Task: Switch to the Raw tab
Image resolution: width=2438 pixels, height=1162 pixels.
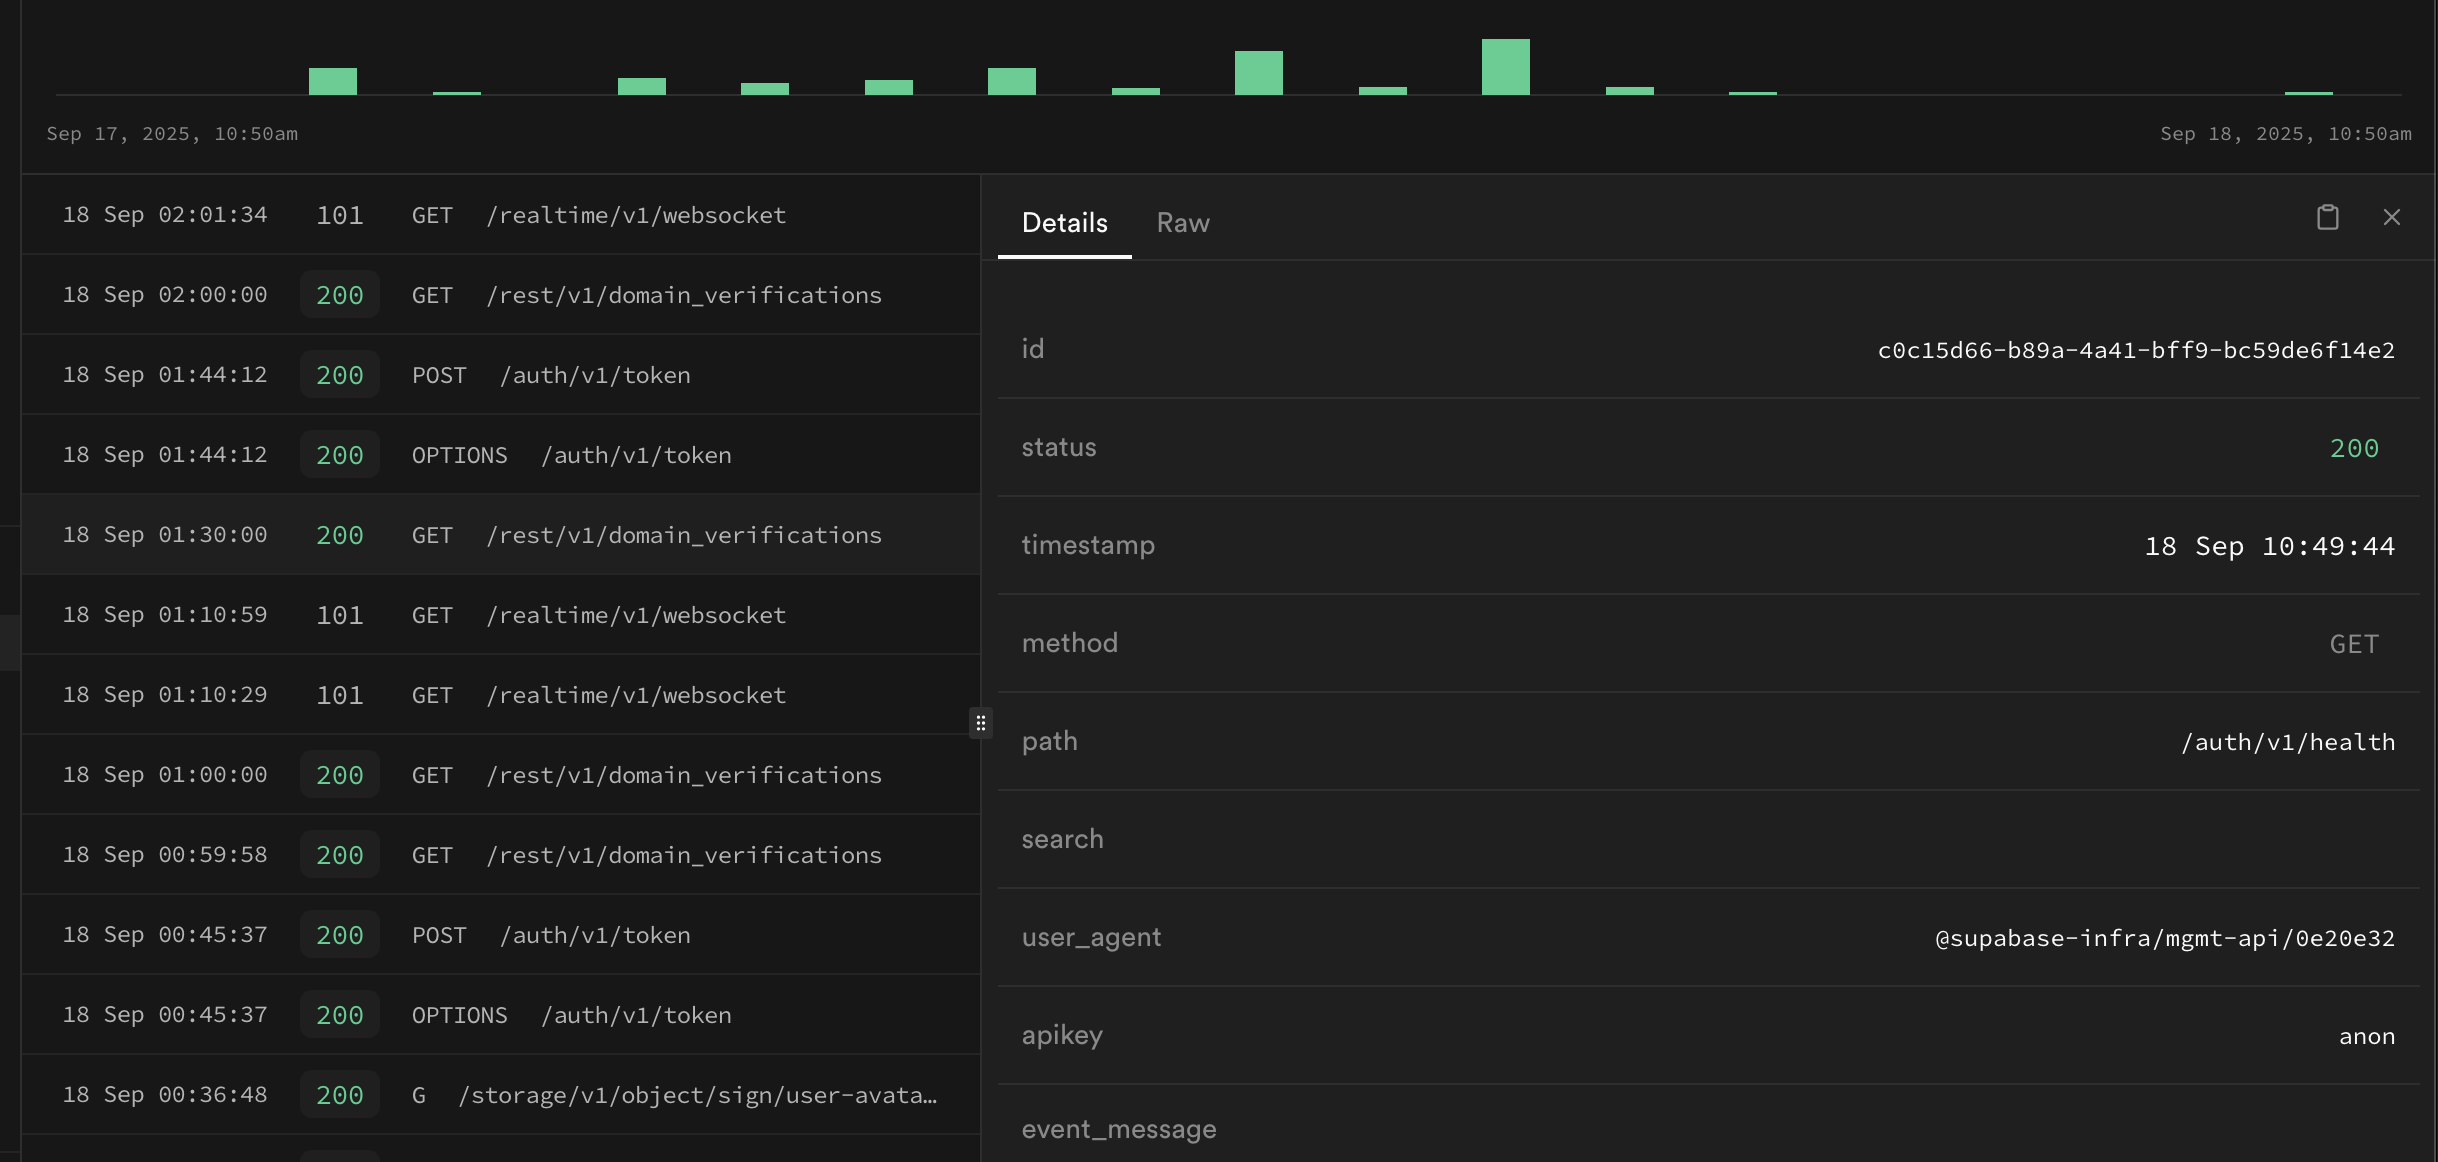Action: (x=1183, y=223)
